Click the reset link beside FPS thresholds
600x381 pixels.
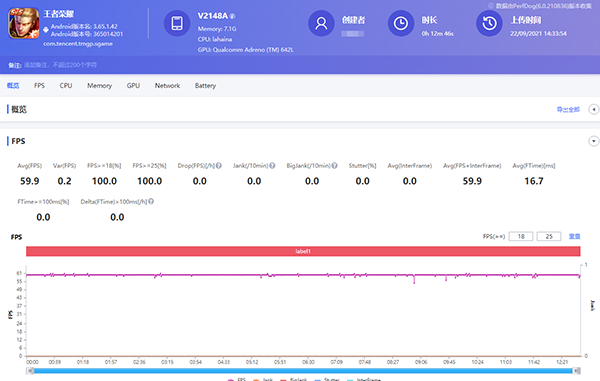(x=574, y=236)
